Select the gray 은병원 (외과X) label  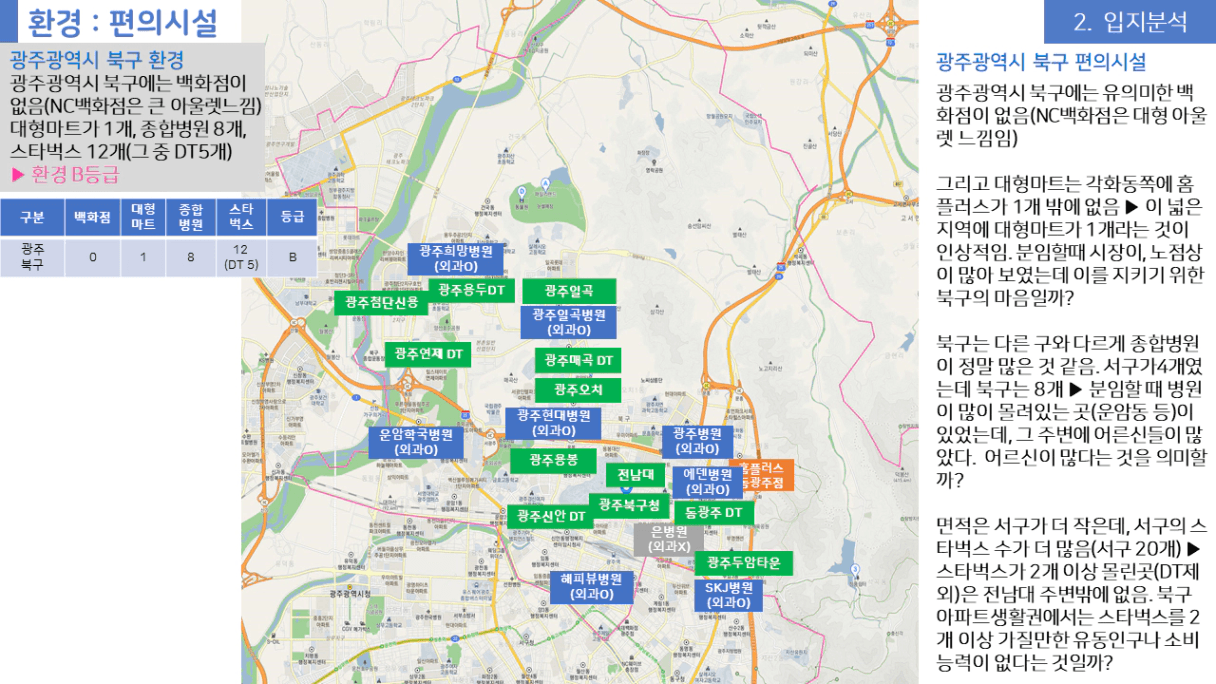point(669,540)
